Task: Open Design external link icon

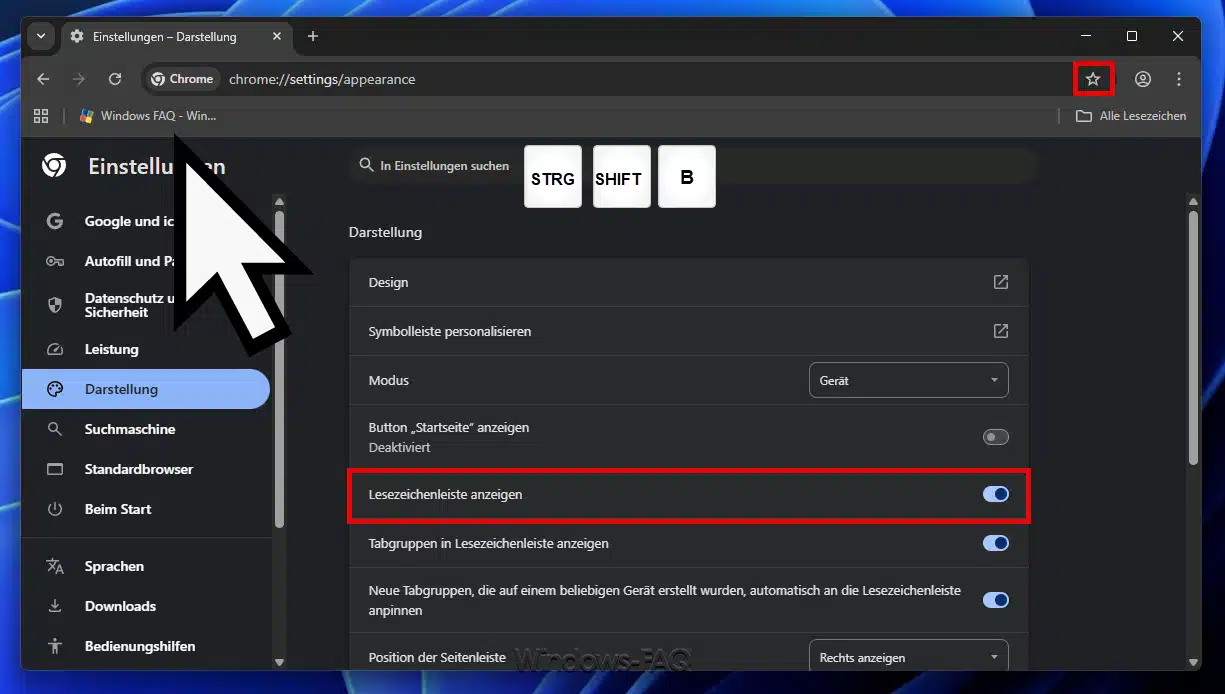Action: click(1000, 282)
